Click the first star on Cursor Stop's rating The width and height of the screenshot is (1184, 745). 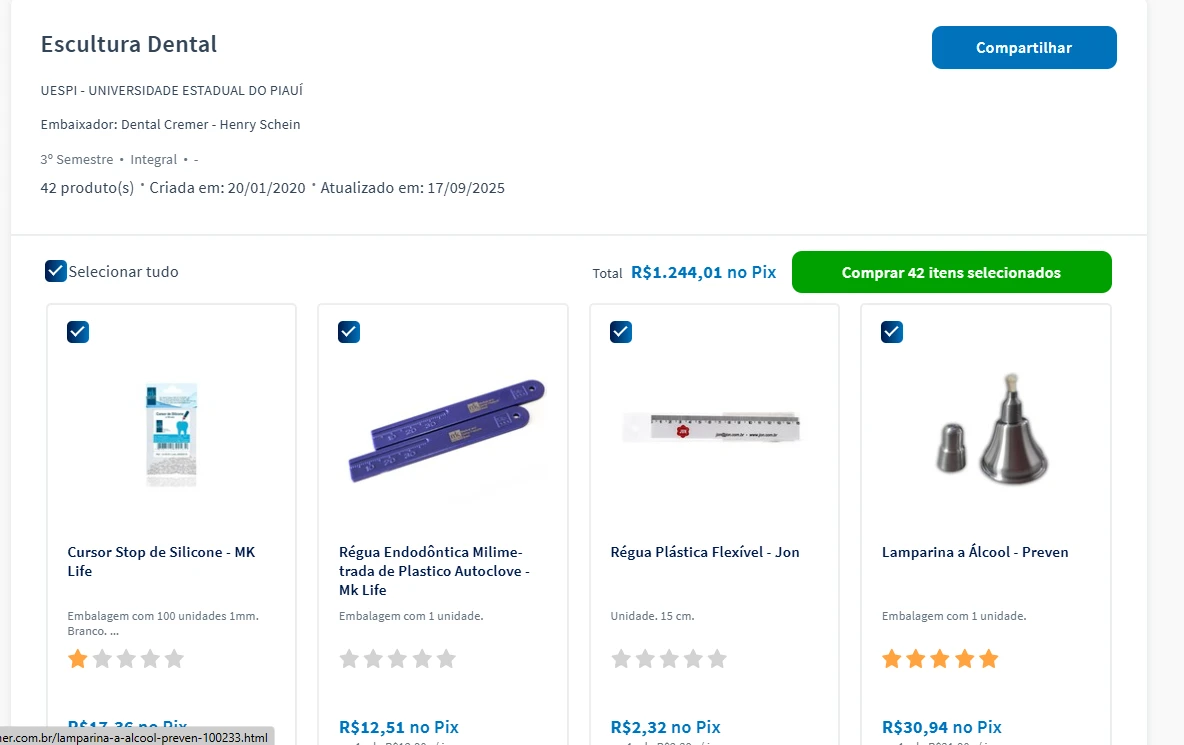tap(77, 658)
